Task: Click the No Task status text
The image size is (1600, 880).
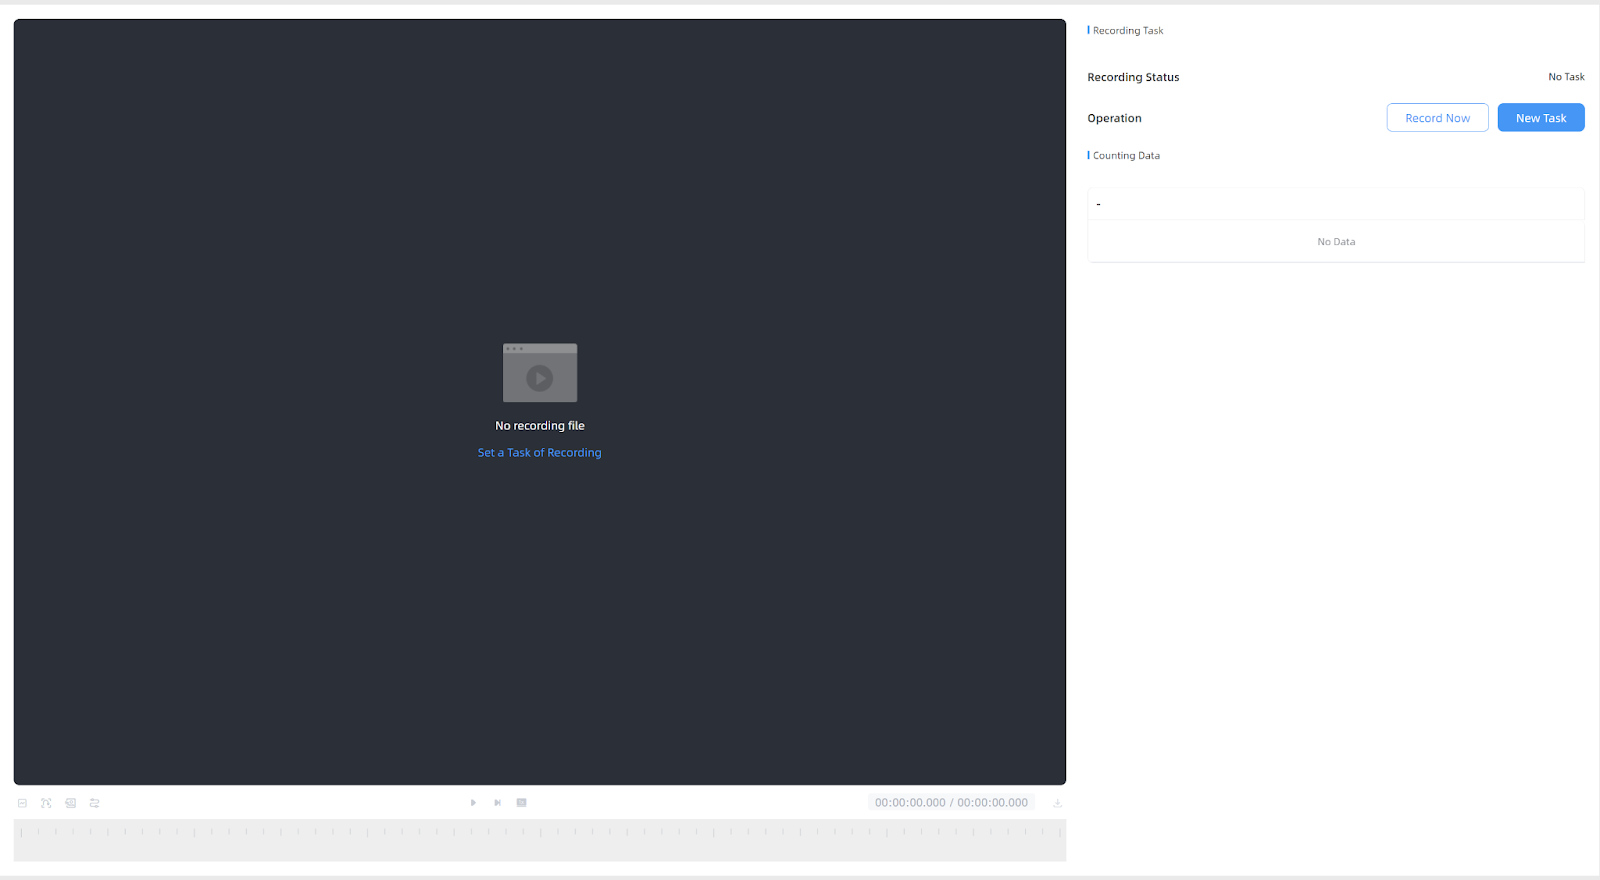Action: [x=1566, y=77]
